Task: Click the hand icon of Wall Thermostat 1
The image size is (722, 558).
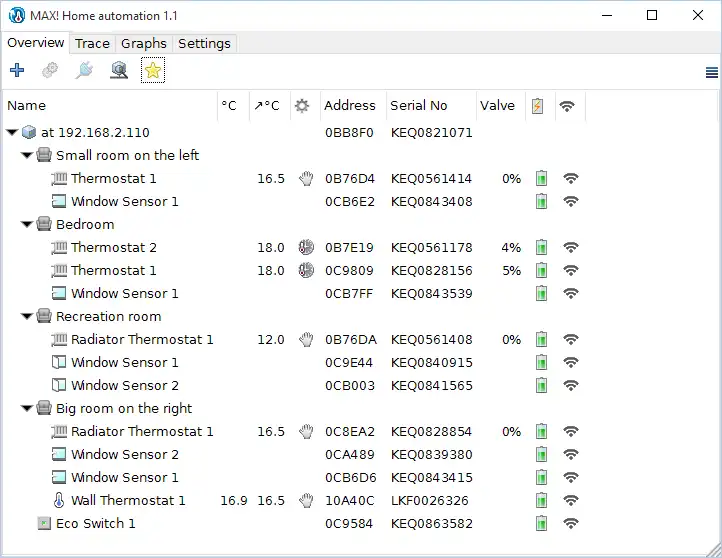Action: [x=306, y=500]
